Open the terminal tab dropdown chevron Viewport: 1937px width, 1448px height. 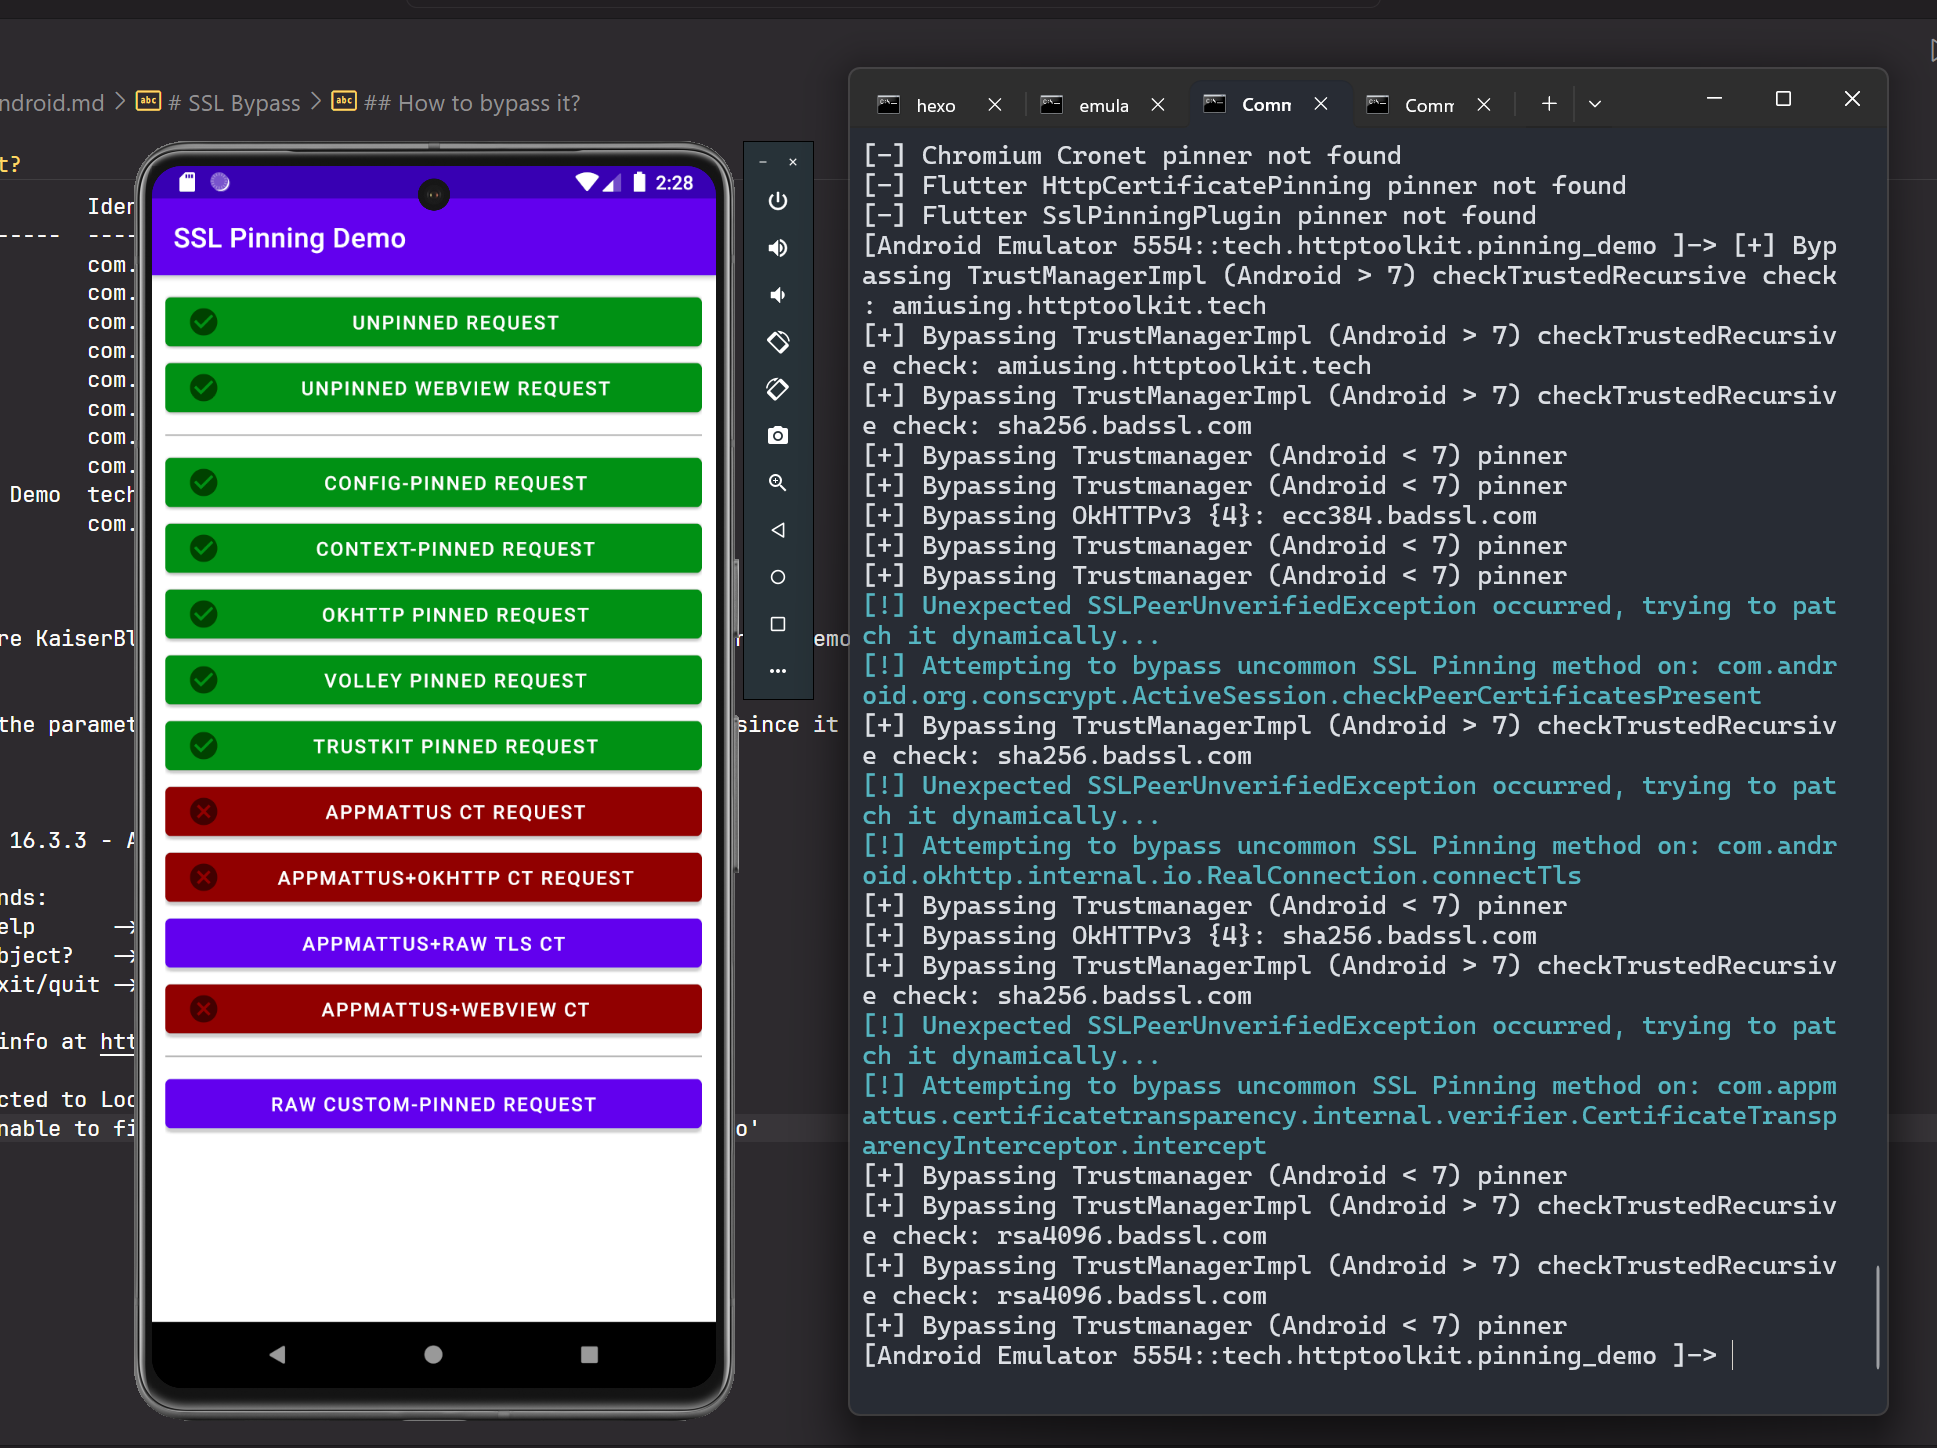1595,104
